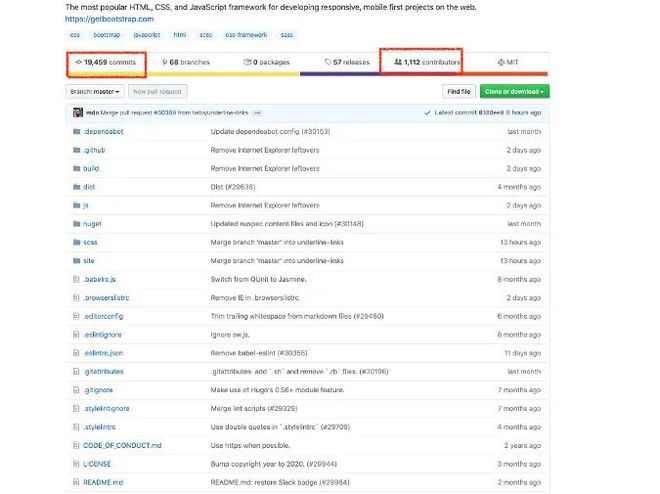Click the file icon next to LICENSE
The height and width of the screenshot is (494, 660).
coord(76,463)
